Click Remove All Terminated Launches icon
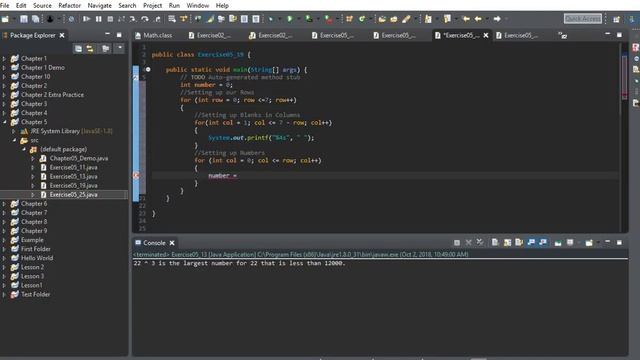Screen dimensions: 640x360 click(x=480, y=243)
